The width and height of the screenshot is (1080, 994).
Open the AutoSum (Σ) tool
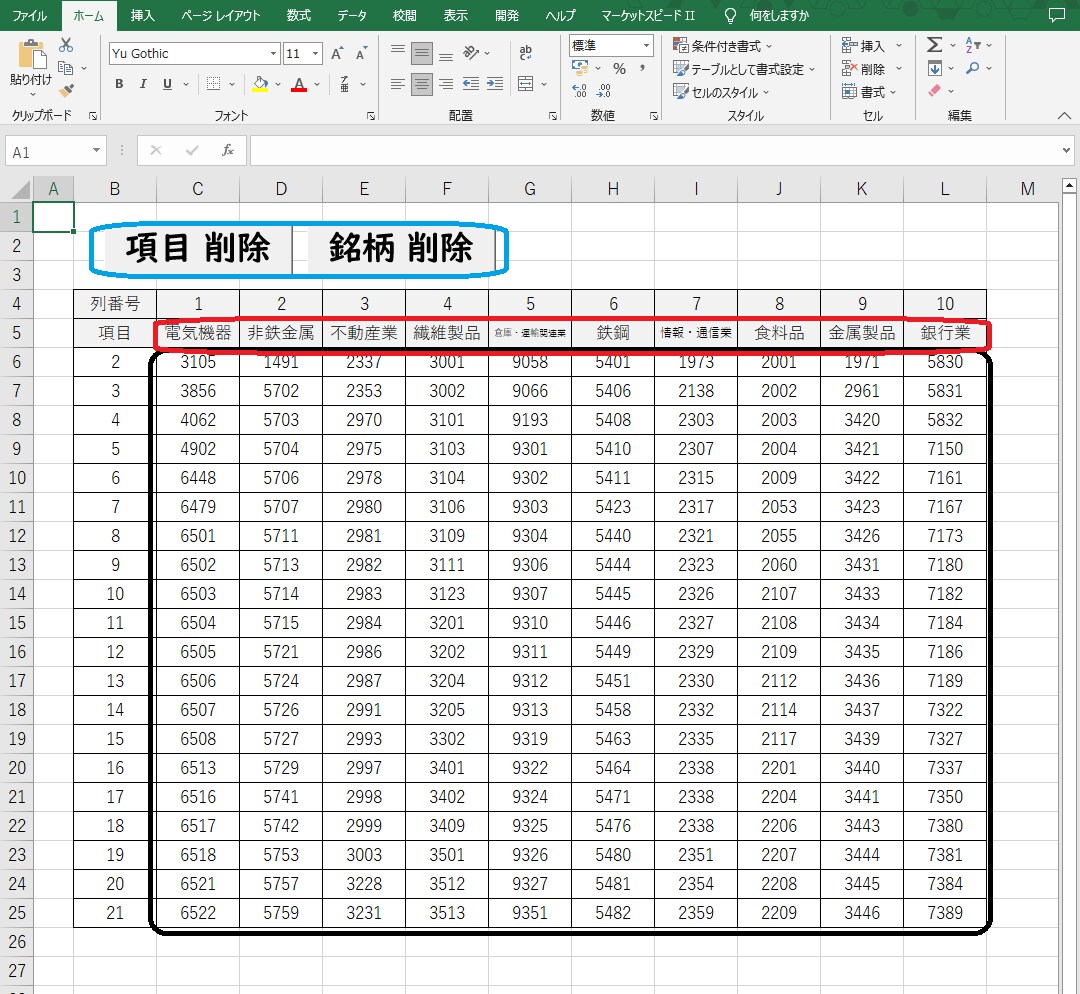click(934, 45)
